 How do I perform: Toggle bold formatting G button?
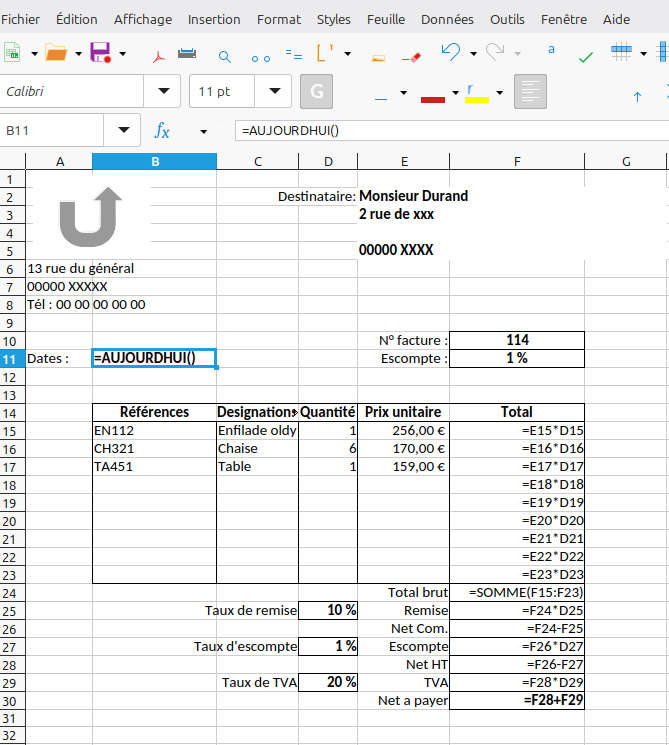point(316,91)
